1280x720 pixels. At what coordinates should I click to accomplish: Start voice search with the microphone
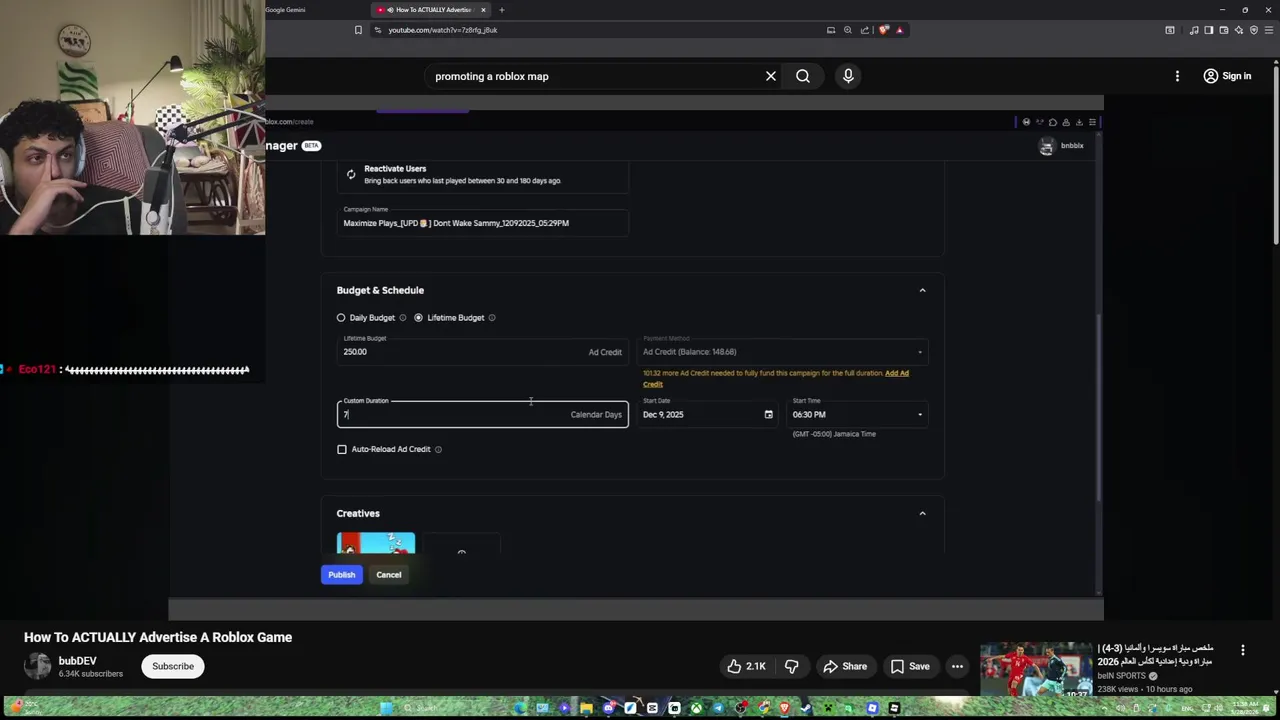click(x=848, y=76)
